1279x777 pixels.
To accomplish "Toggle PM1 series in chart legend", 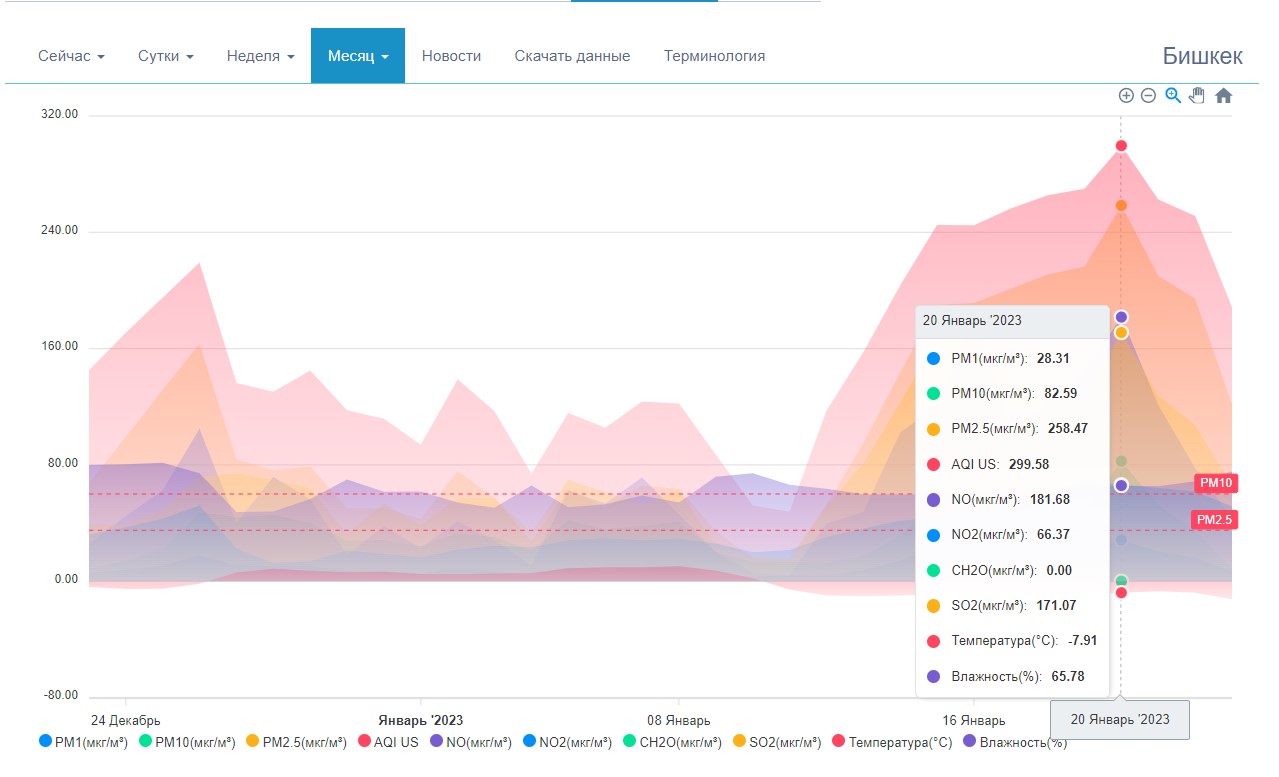I will pos(84,742).
